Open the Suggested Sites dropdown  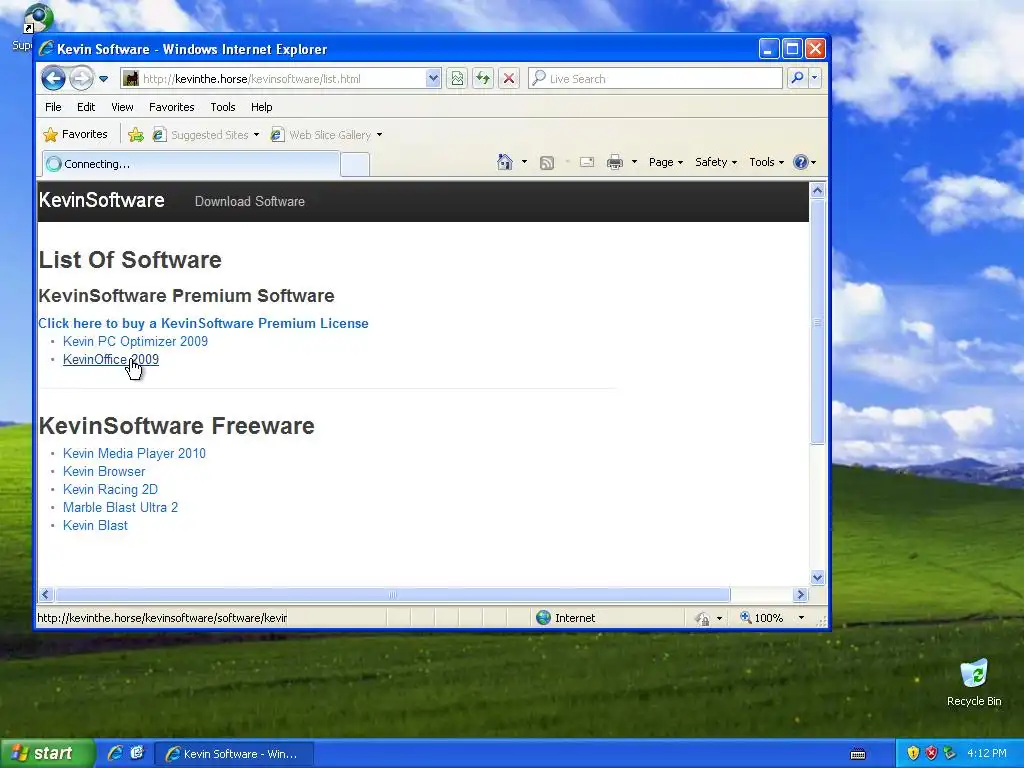[x=206, y=135]
